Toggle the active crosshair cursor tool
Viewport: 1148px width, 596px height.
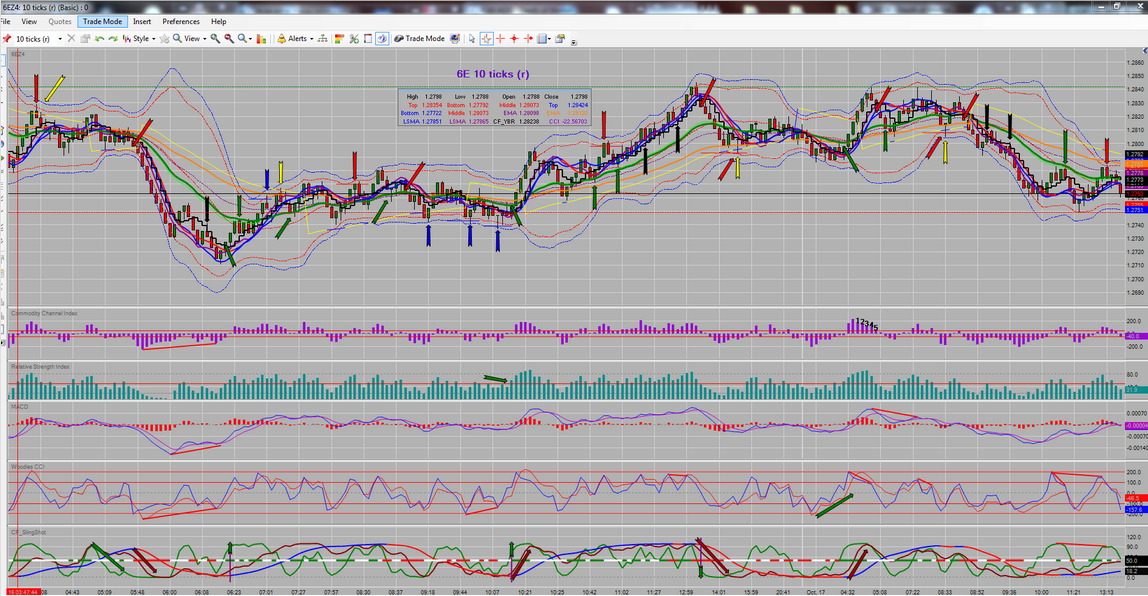(486, 39)
